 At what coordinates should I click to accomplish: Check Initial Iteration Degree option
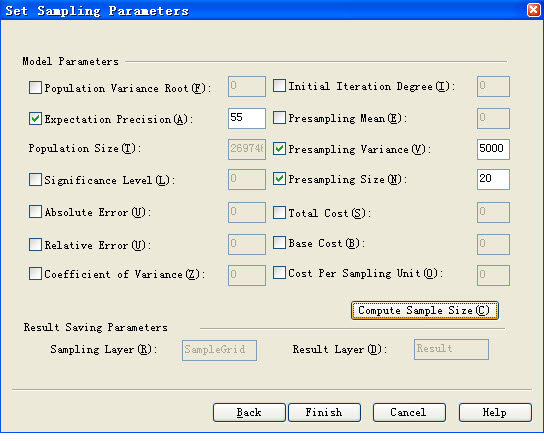(x=279, y=86)
